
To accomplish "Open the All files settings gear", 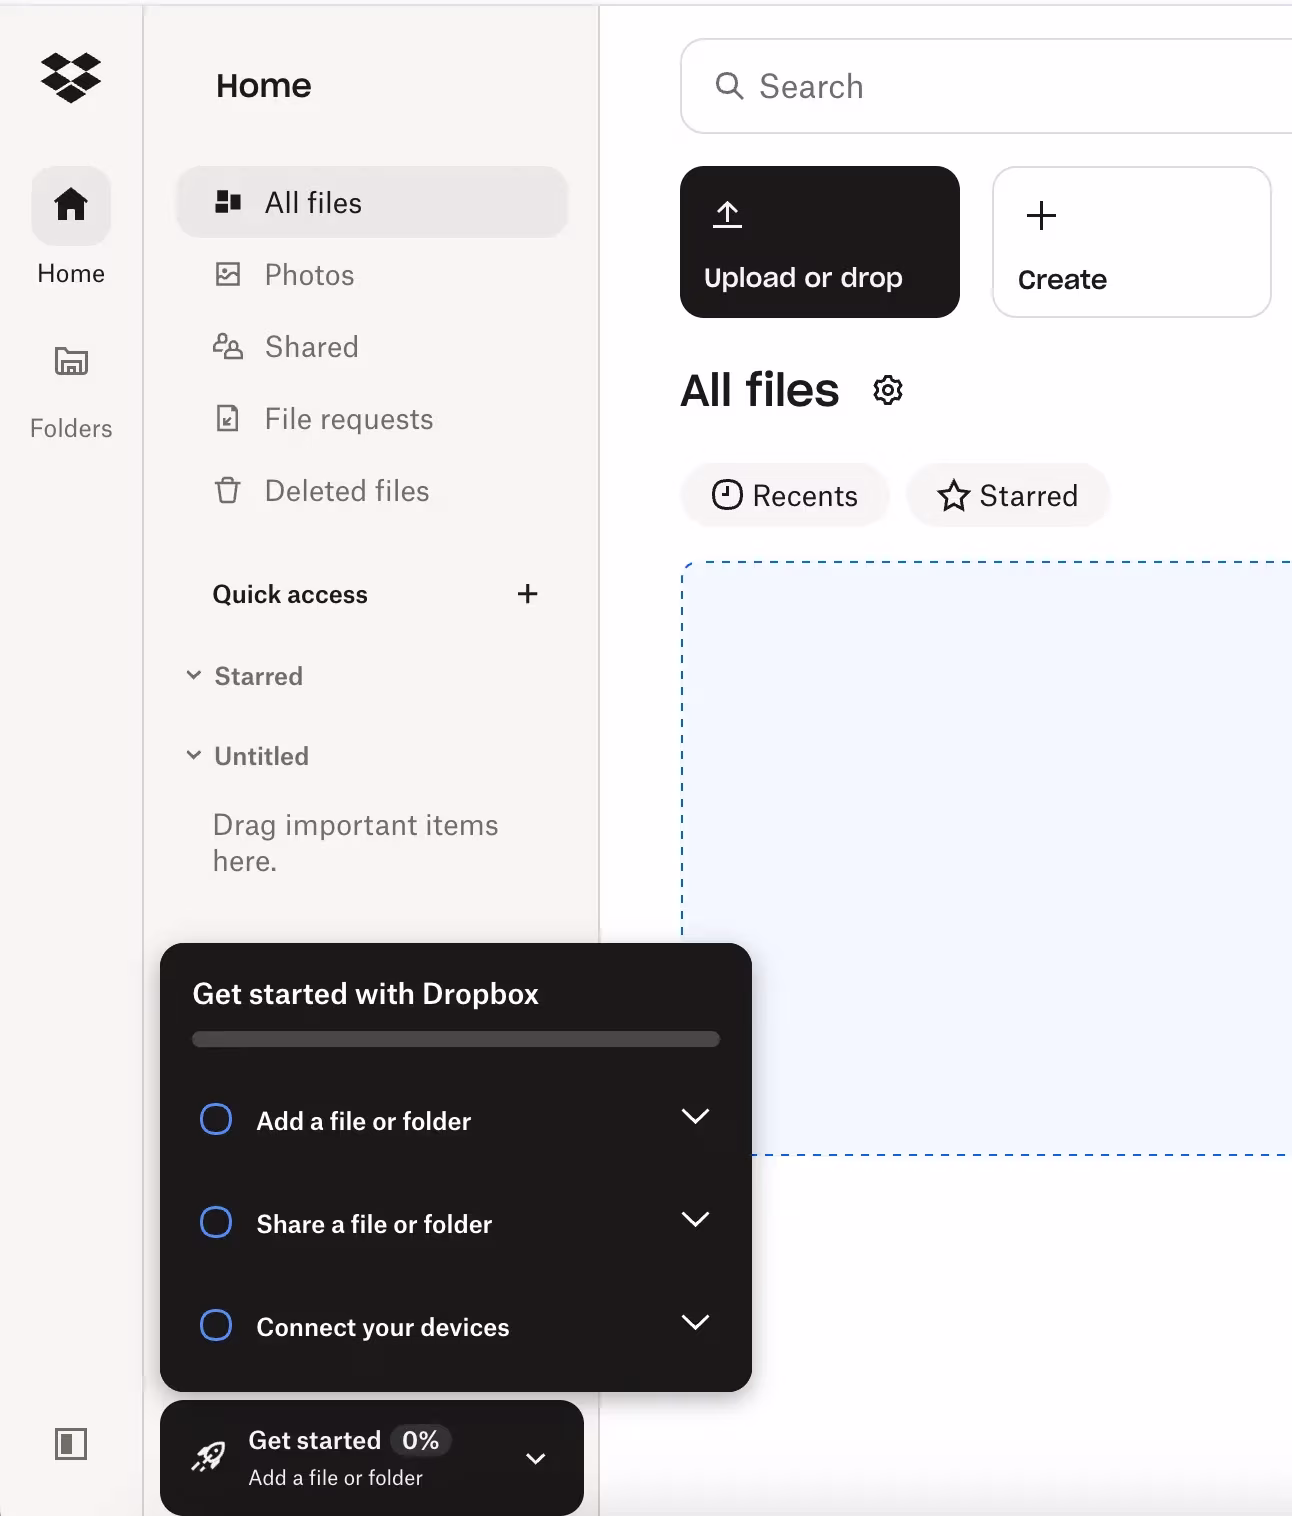I will [887, 390].
